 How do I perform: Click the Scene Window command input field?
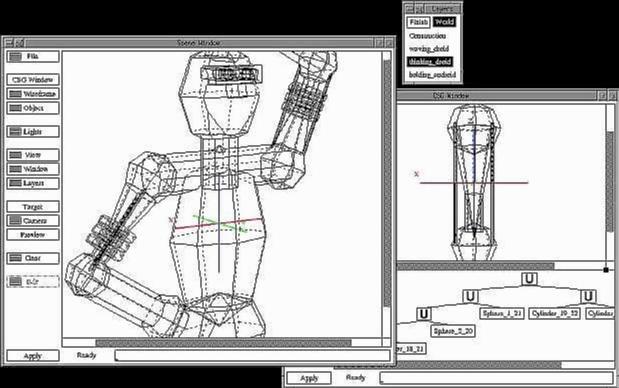(x=252, y=356)
